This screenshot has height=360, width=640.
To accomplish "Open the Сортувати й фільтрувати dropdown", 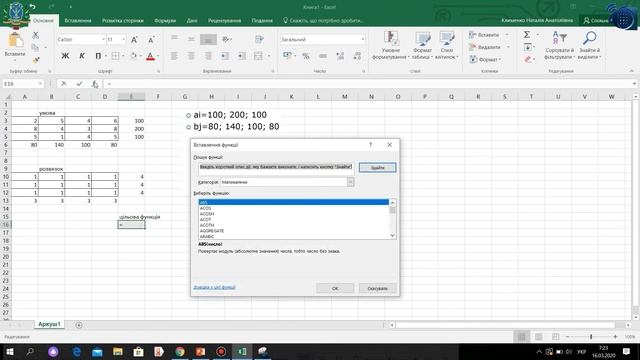I will 559,45.
